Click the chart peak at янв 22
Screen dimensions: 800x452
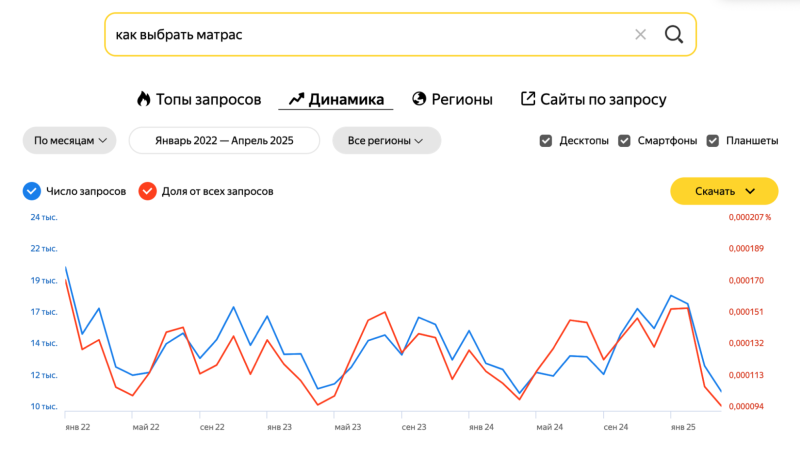click(66, 268)
